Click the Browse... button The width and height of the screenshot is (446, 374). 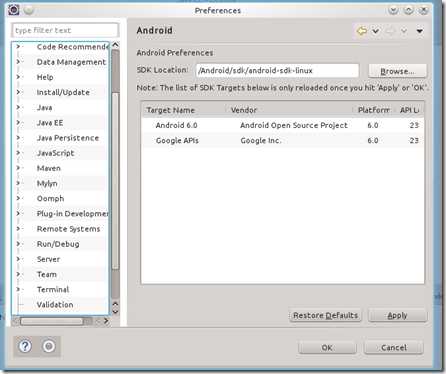[x=397, y=71]
